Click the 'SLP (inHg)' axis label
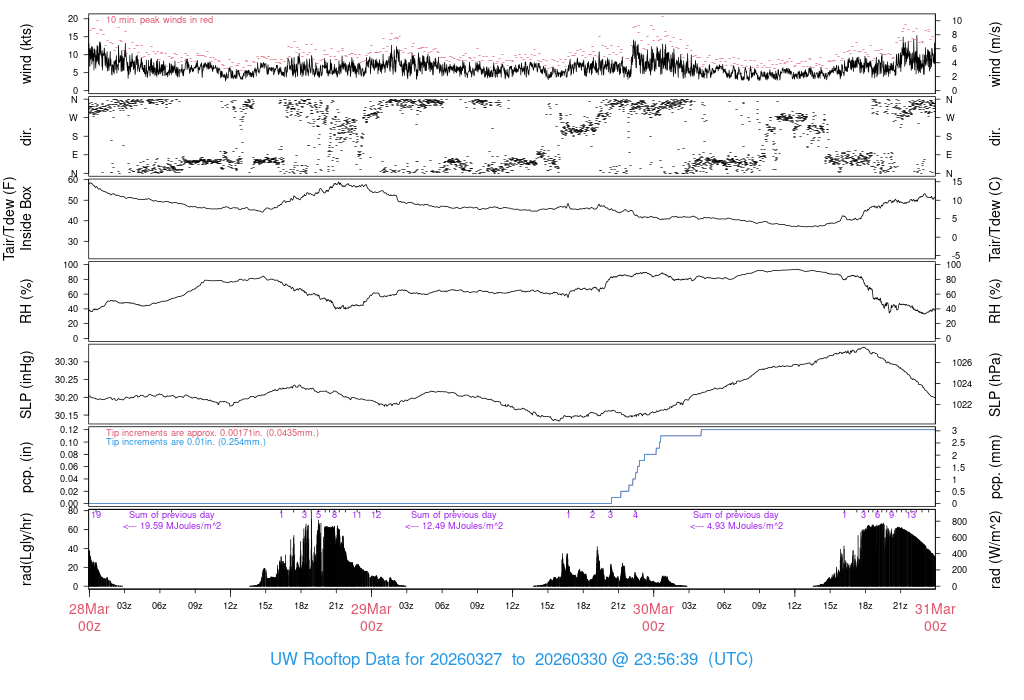This screenshot has height=700, width=1024. pos(26,385)
